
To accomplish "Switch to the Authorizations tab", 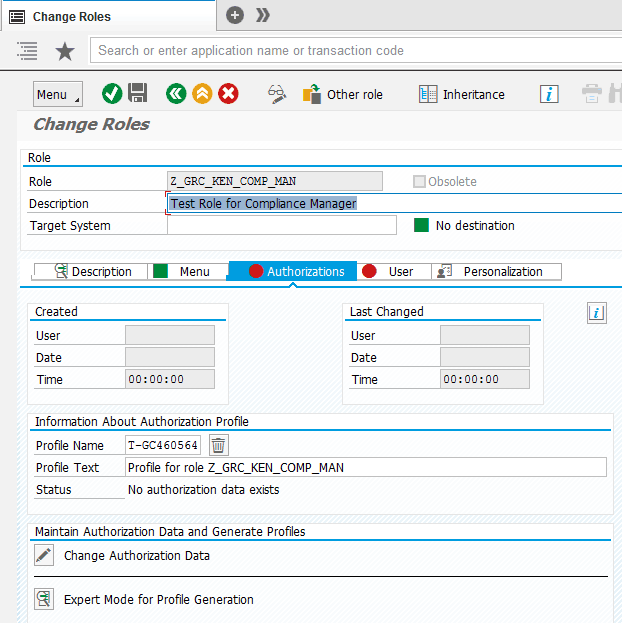I will coord(296,271).
